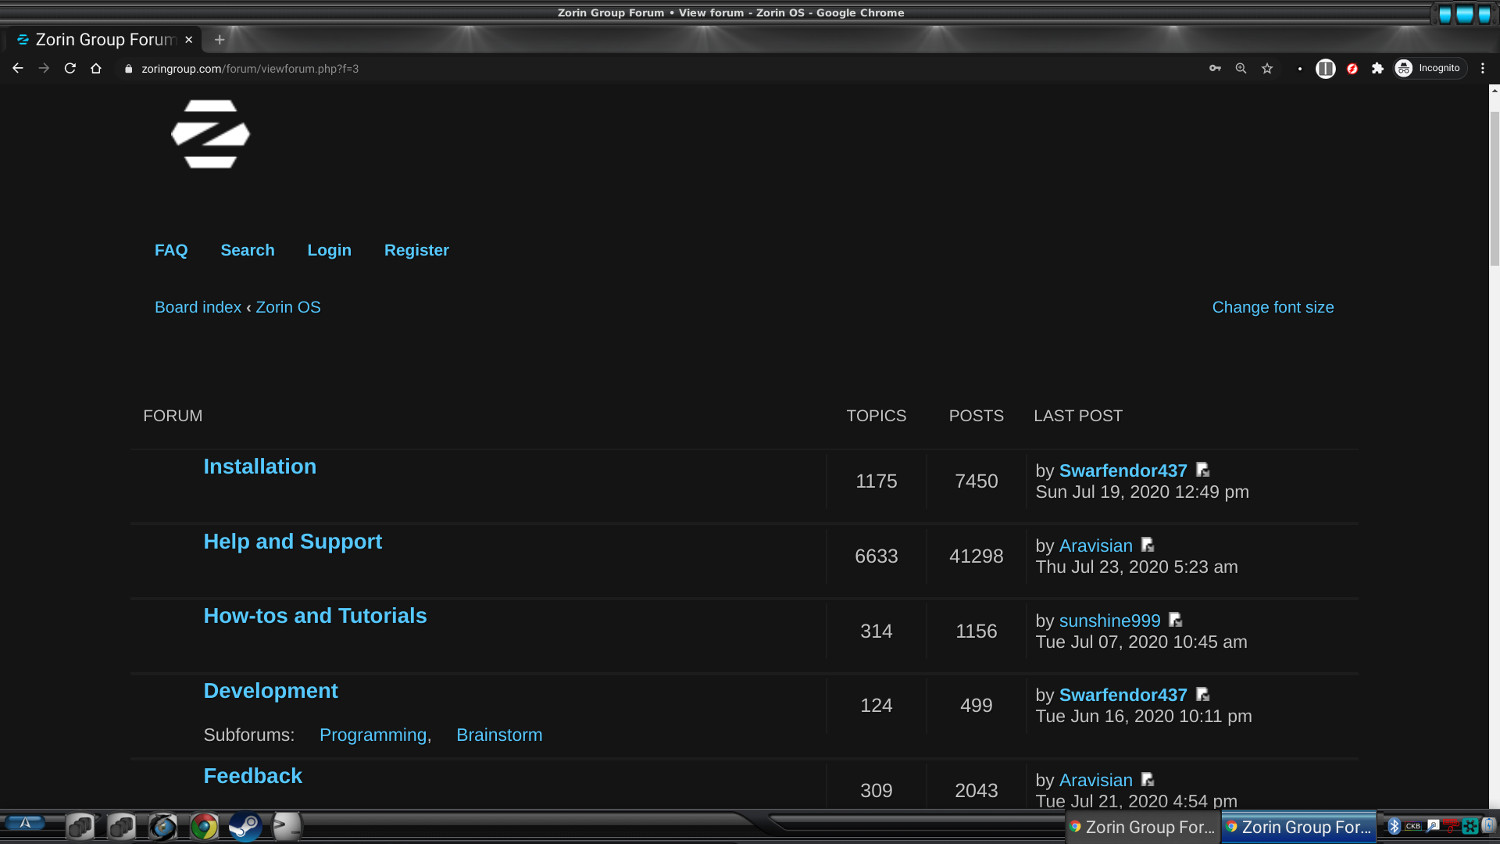Viewport: 1500px width, 844px height.
Task: Open the Bluetooth tray icon
Action: [1394, 826]
